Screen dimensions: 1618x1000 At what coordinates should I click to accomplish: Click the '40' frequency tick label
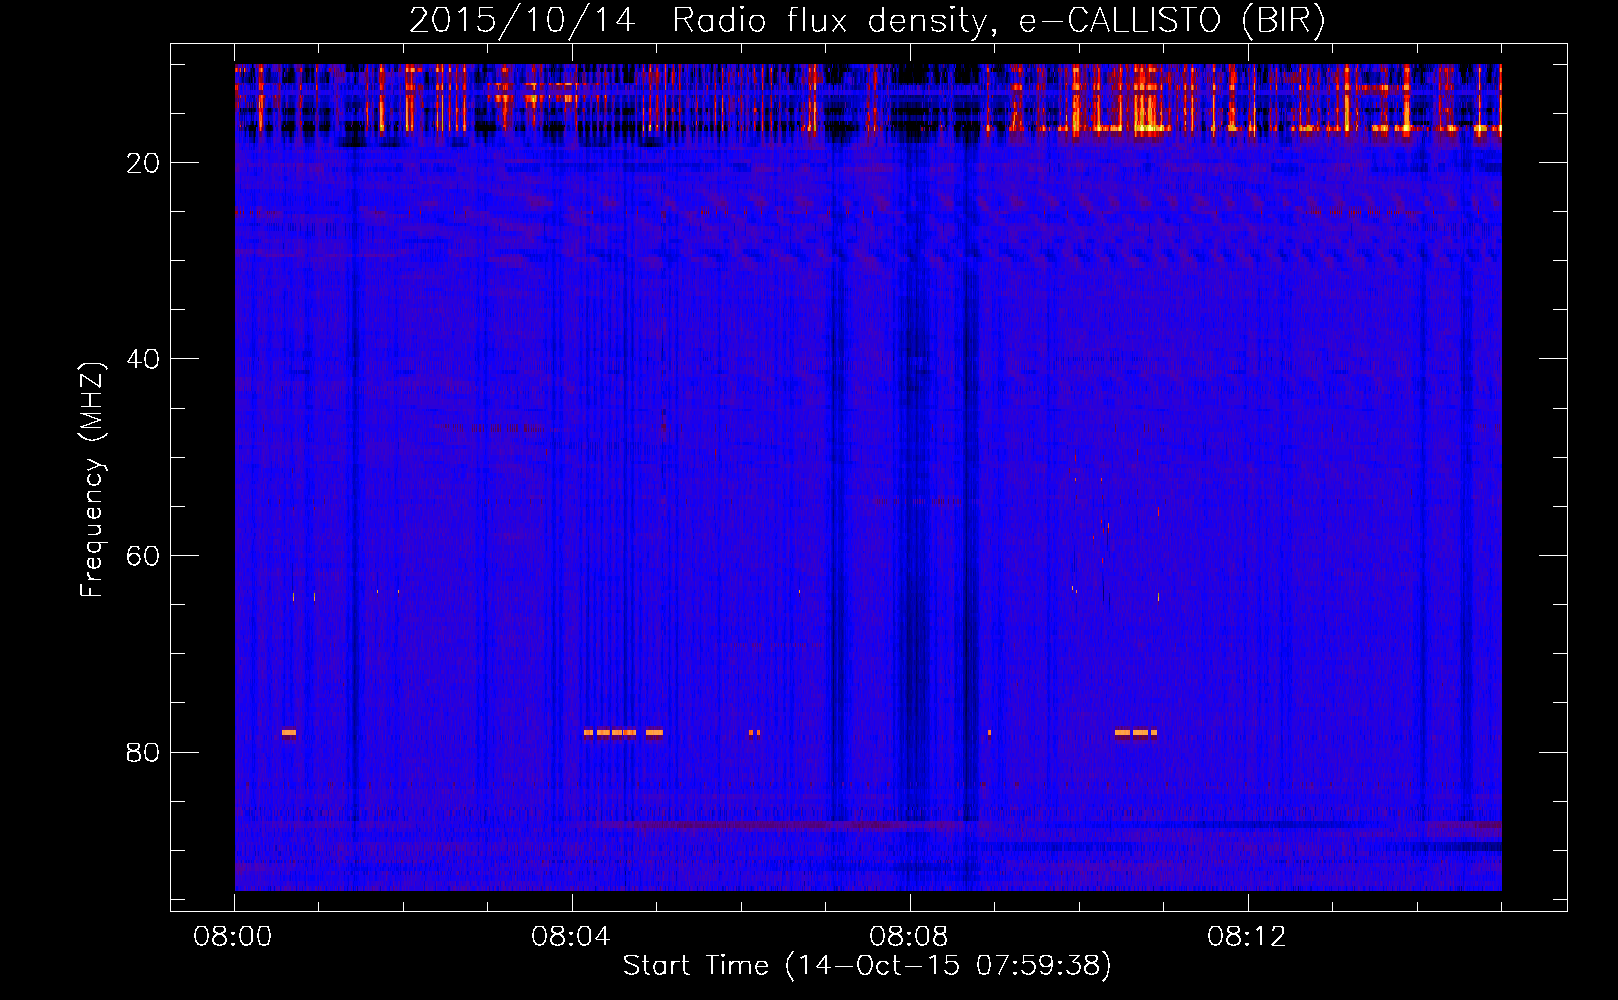pos(143,359)
